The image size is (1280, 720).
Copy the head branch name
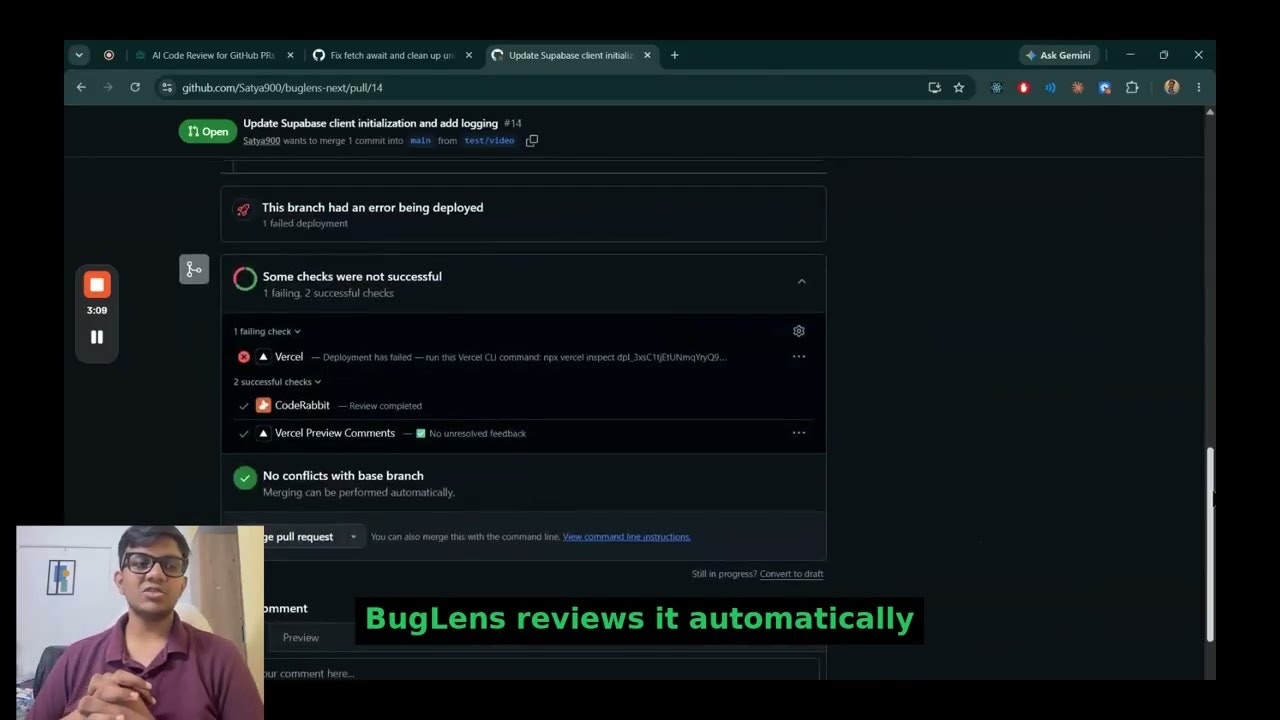532,141
